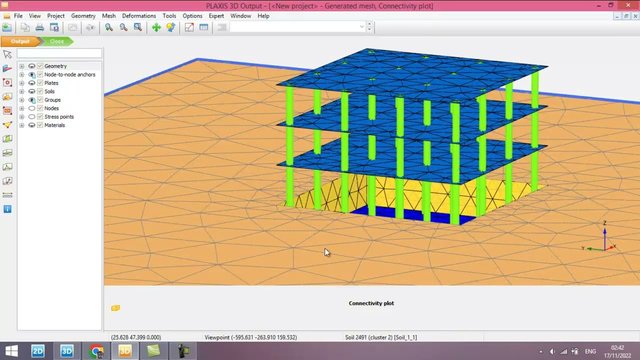Show Stress points via eye icon
The image size is (640, 360).
click(x=31, y=117)
